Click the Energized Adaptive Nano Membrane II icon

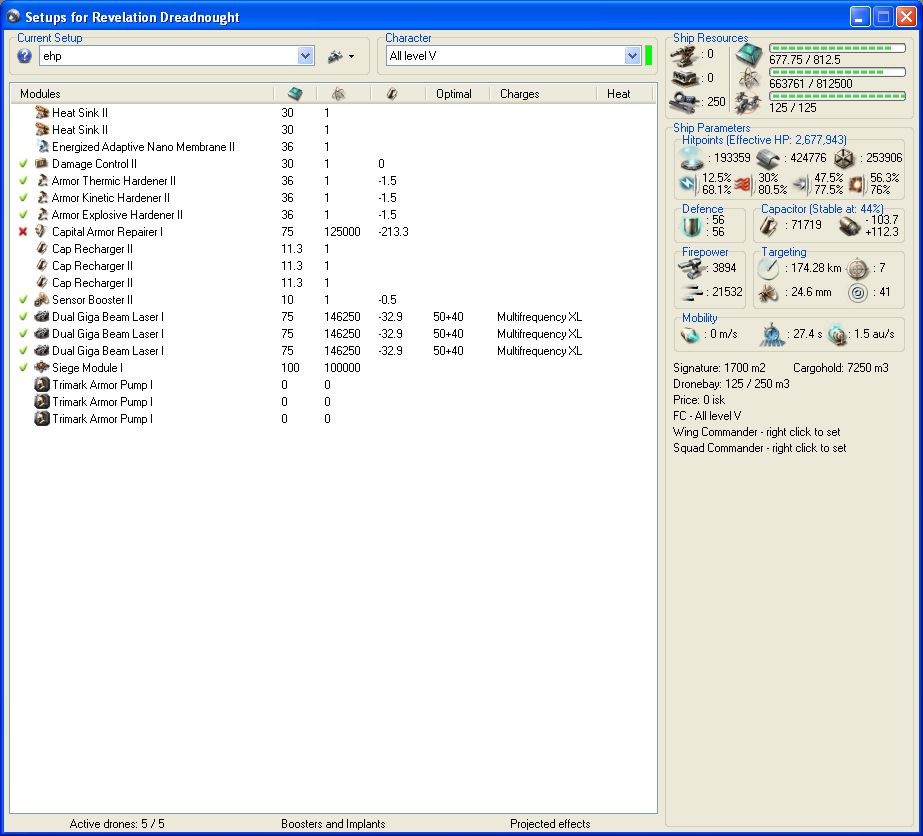point(42,147)
